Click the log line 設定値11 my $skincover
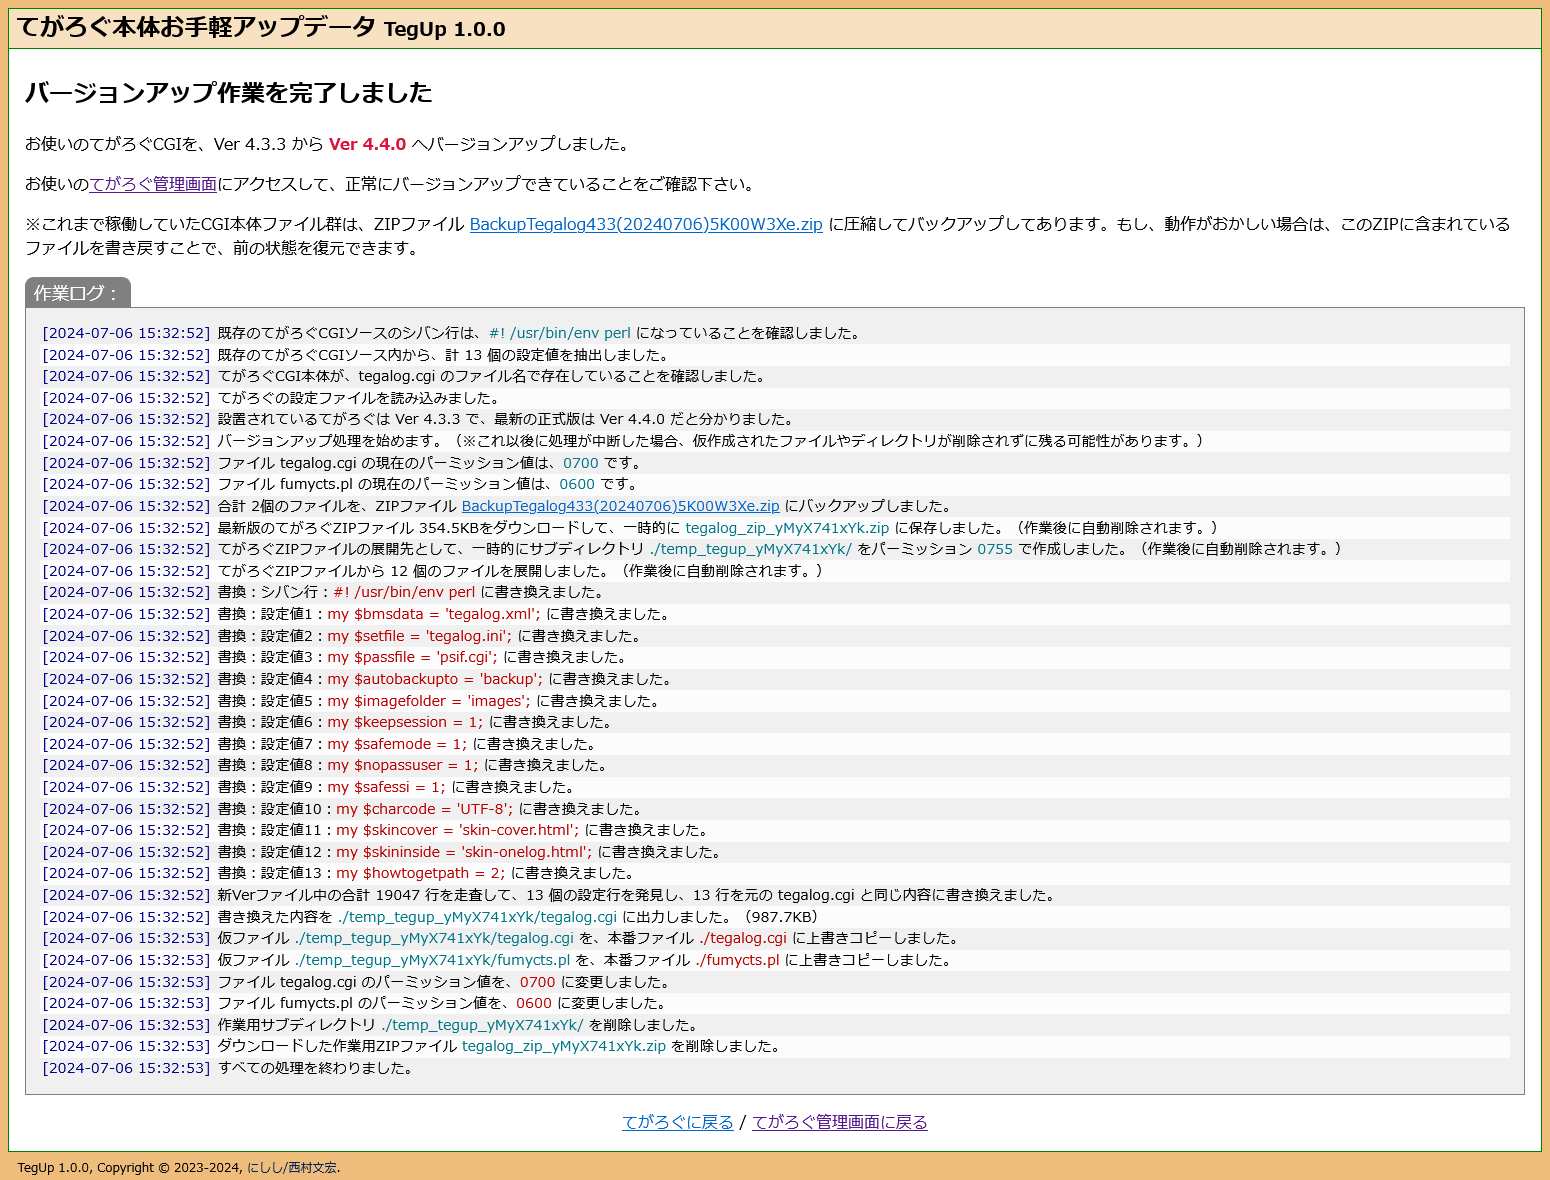 (775, 830)
